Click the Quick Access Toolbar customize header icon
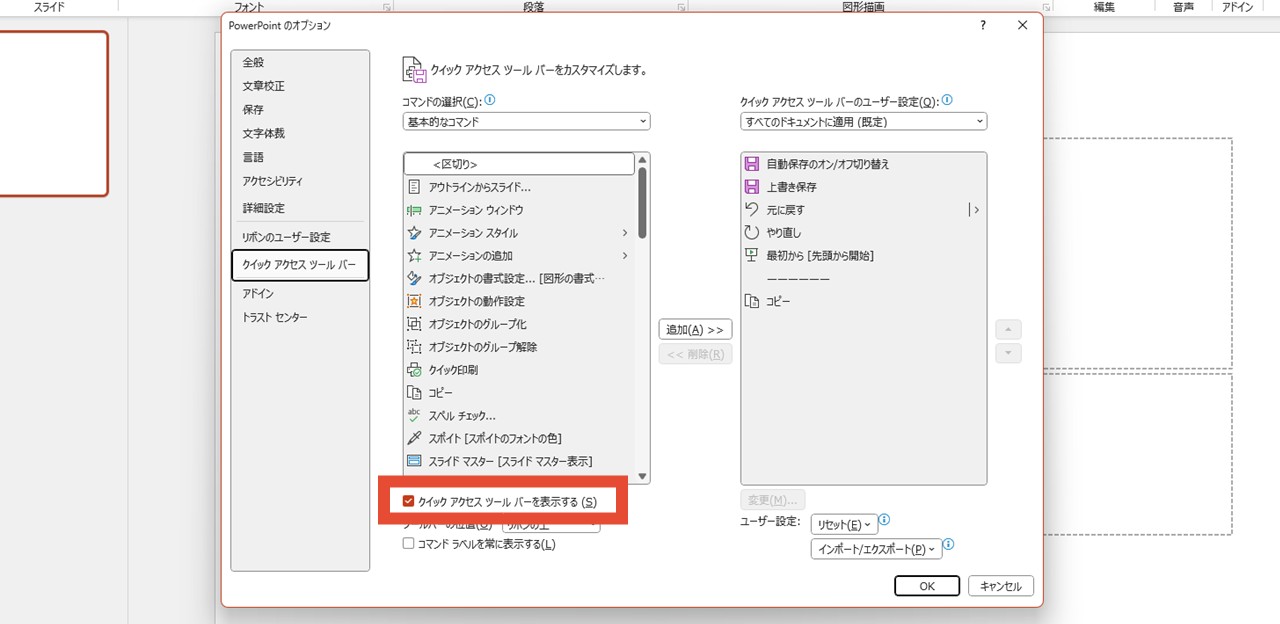Screen dimensions: 1280x624 pyautogui.click(x=414, y=70)
